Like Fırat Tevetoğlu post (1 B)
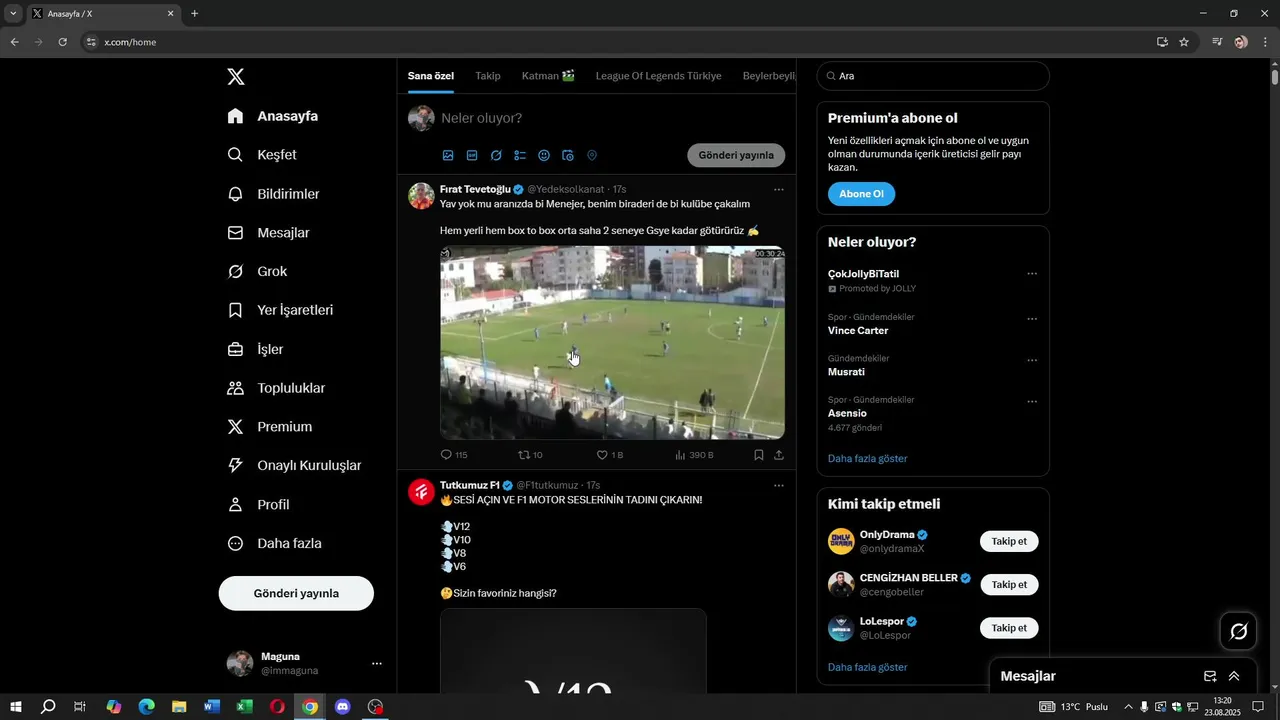1280x720 pixels. [x=610, y=455]
